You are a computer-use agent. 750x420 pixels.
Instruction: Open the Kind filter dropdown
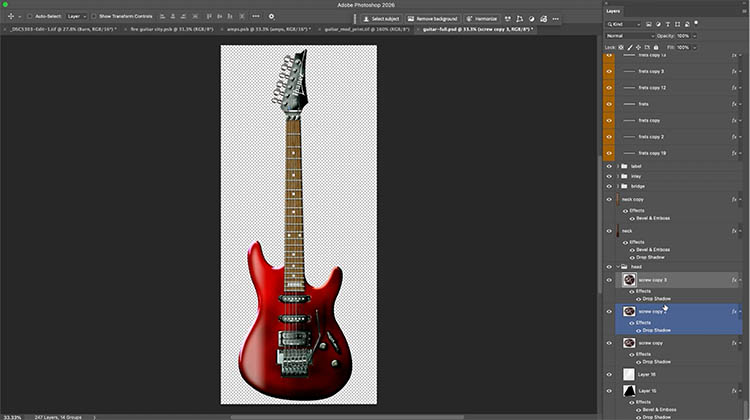point(624,24)
